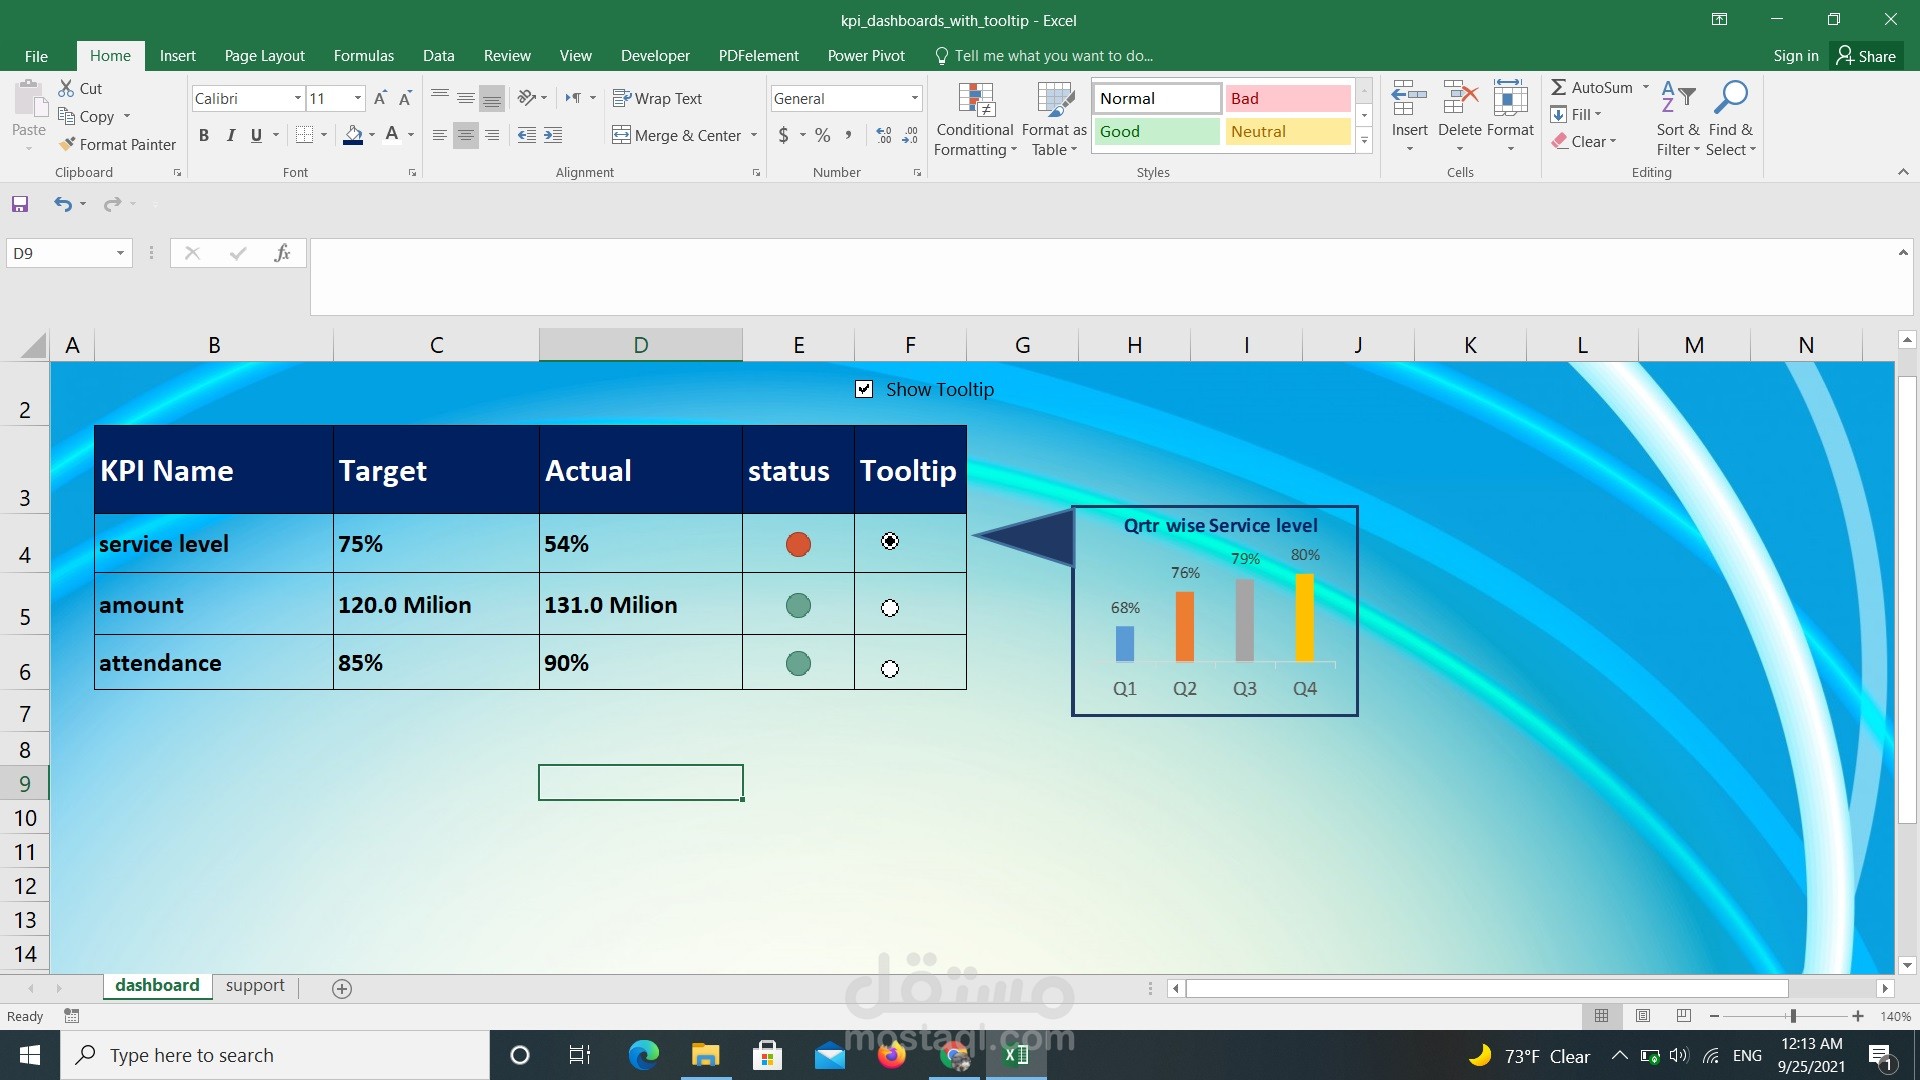This screenshot has height=1080, width=1920.
Task: Select the AutoSum function
Action: [x=1596, y=87]
